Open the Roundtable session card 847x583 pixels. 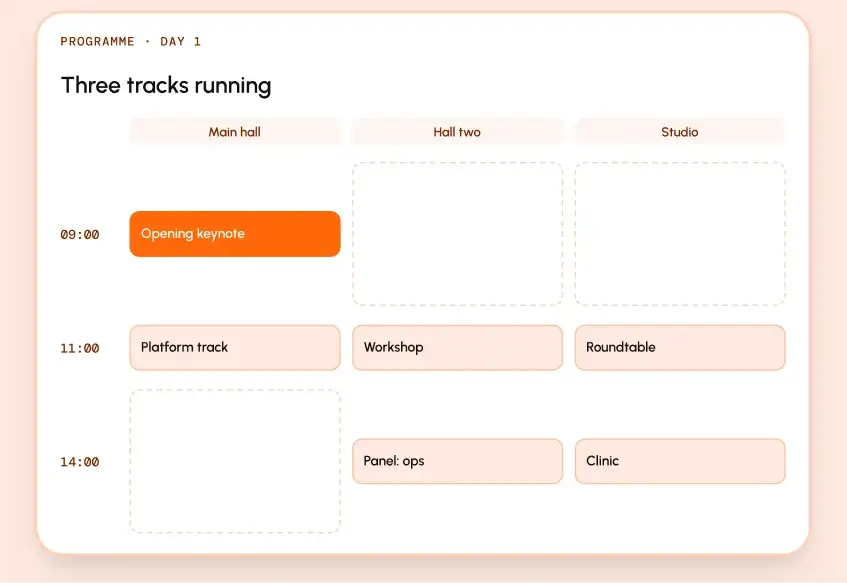[x=680, y=347]
